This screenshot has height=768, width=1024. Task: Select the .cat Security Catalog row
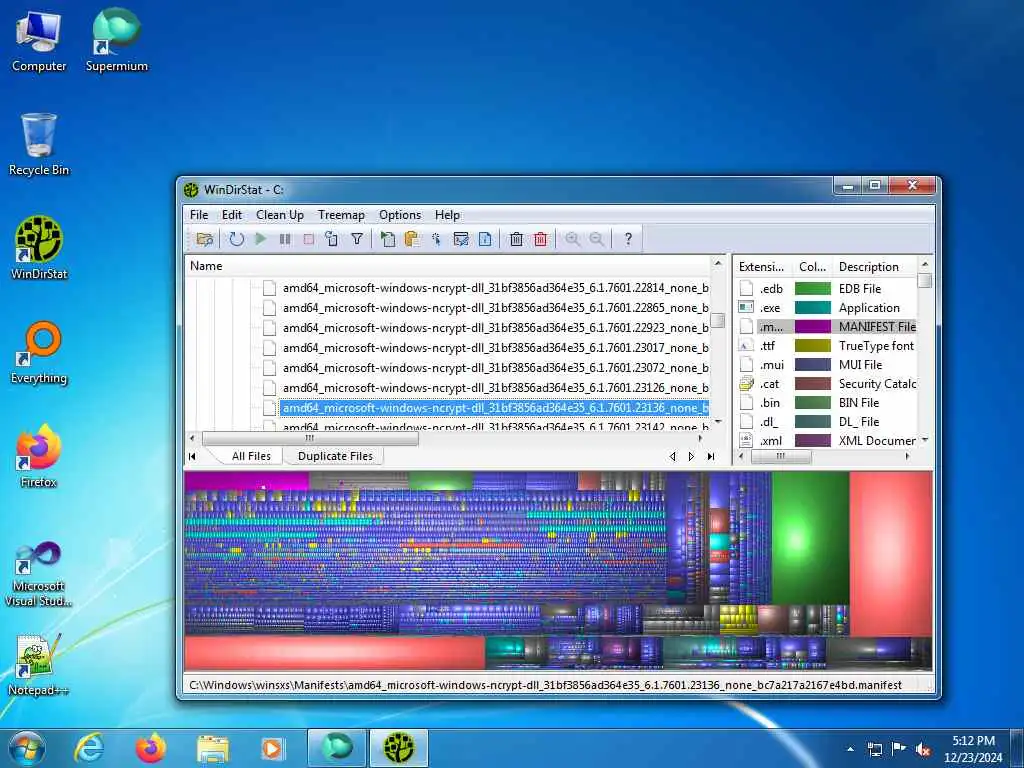coord(827,383)
